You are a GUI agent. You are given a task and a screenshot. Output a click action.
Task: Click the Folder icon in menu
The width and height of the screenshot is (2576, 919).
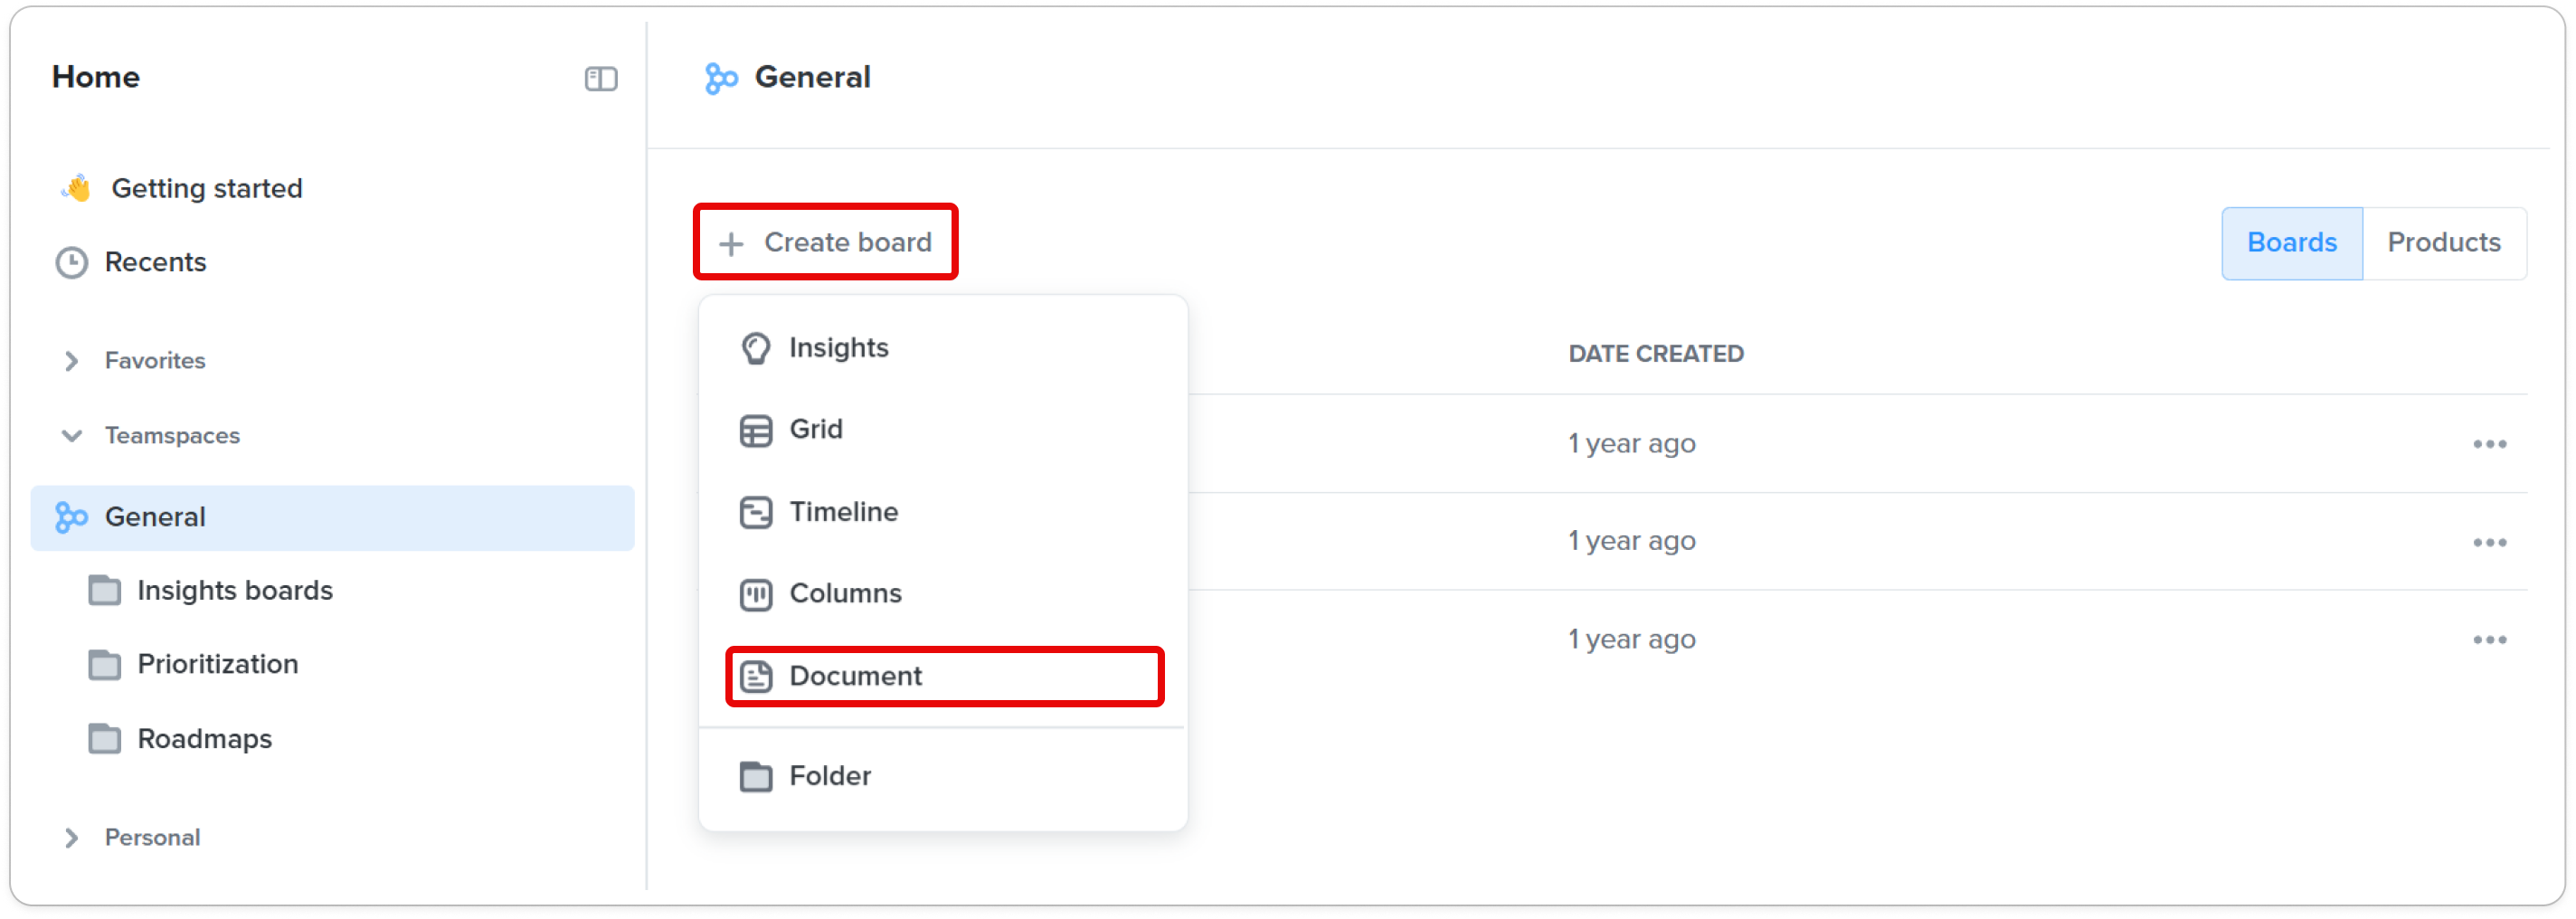coord(756,777)
